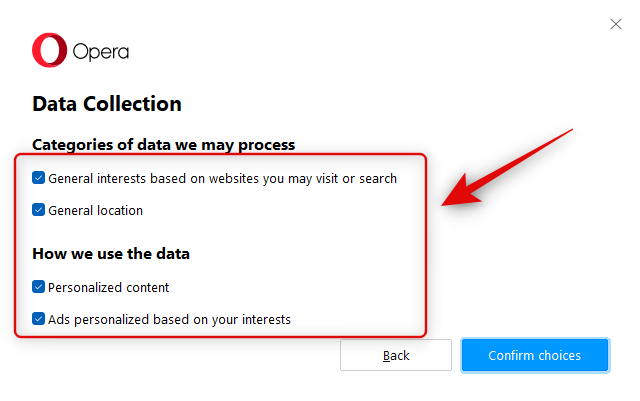Click the "Personalized content" label text
640x401 pixels.
pos(108,288)
